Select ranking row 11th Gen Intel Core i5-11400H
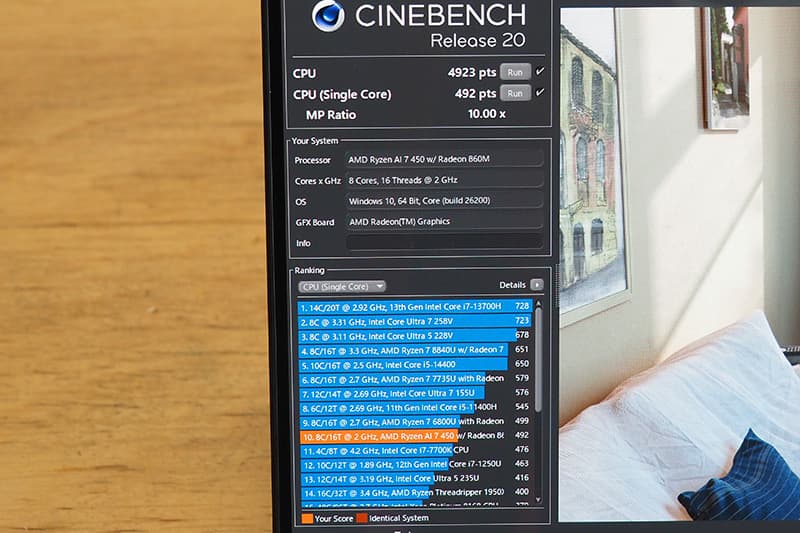 tap(415, 408)
